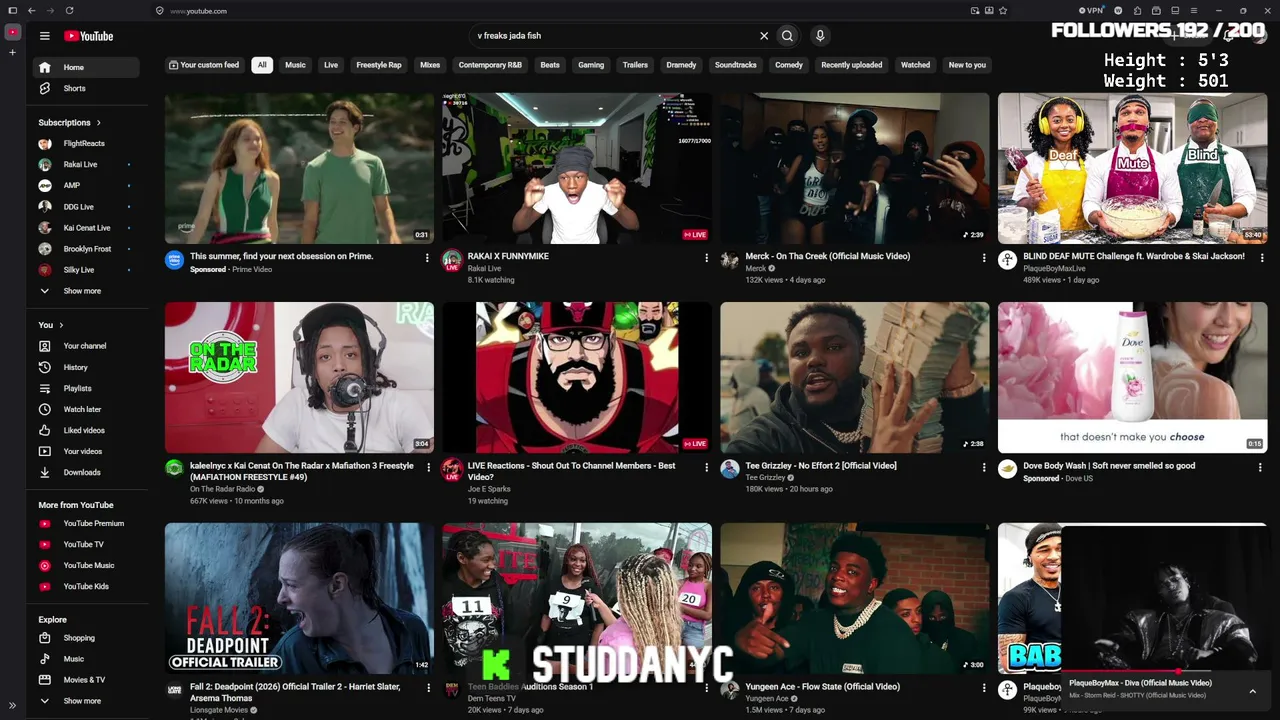Start voice search with the microphone
1280x720 pixels.
[820, 36]
